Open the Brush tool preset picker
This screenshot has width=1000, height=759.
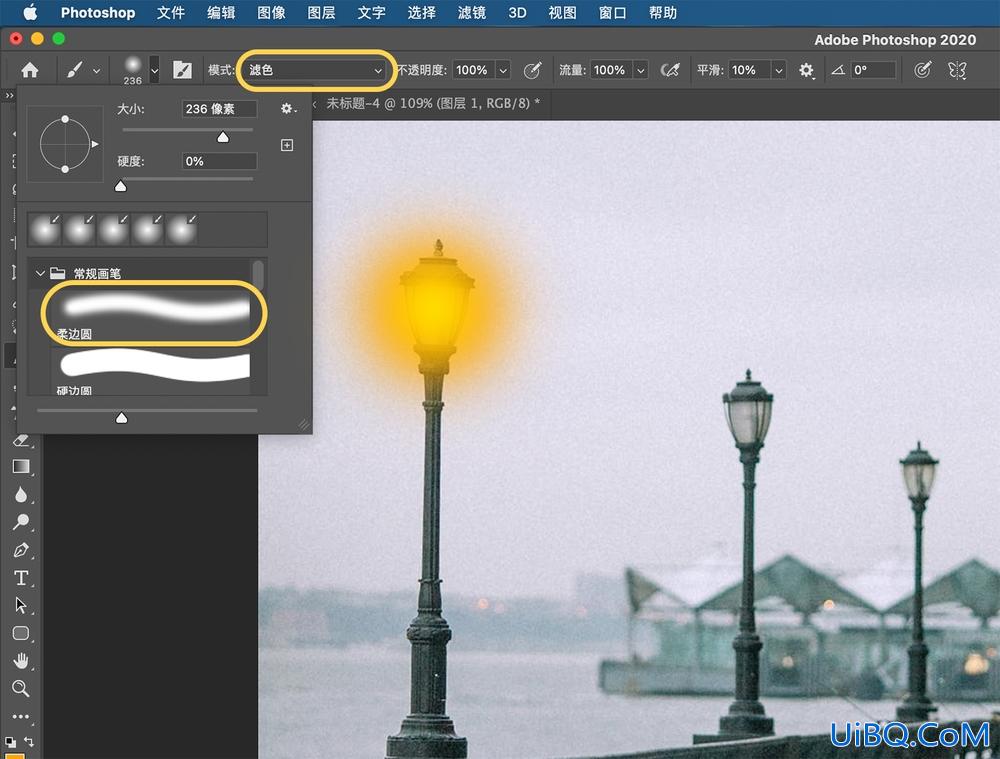[x=83, y=70]
